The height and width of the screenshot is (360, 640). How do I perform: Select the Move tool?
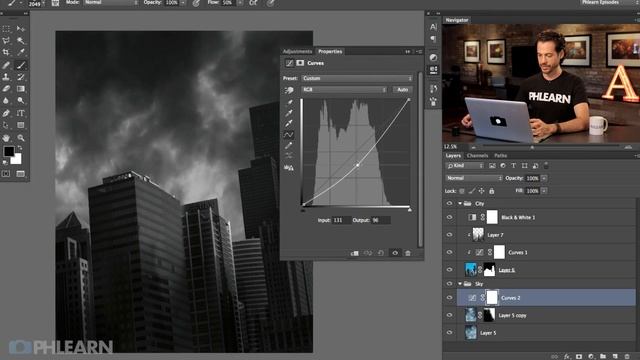pos(20,29)
